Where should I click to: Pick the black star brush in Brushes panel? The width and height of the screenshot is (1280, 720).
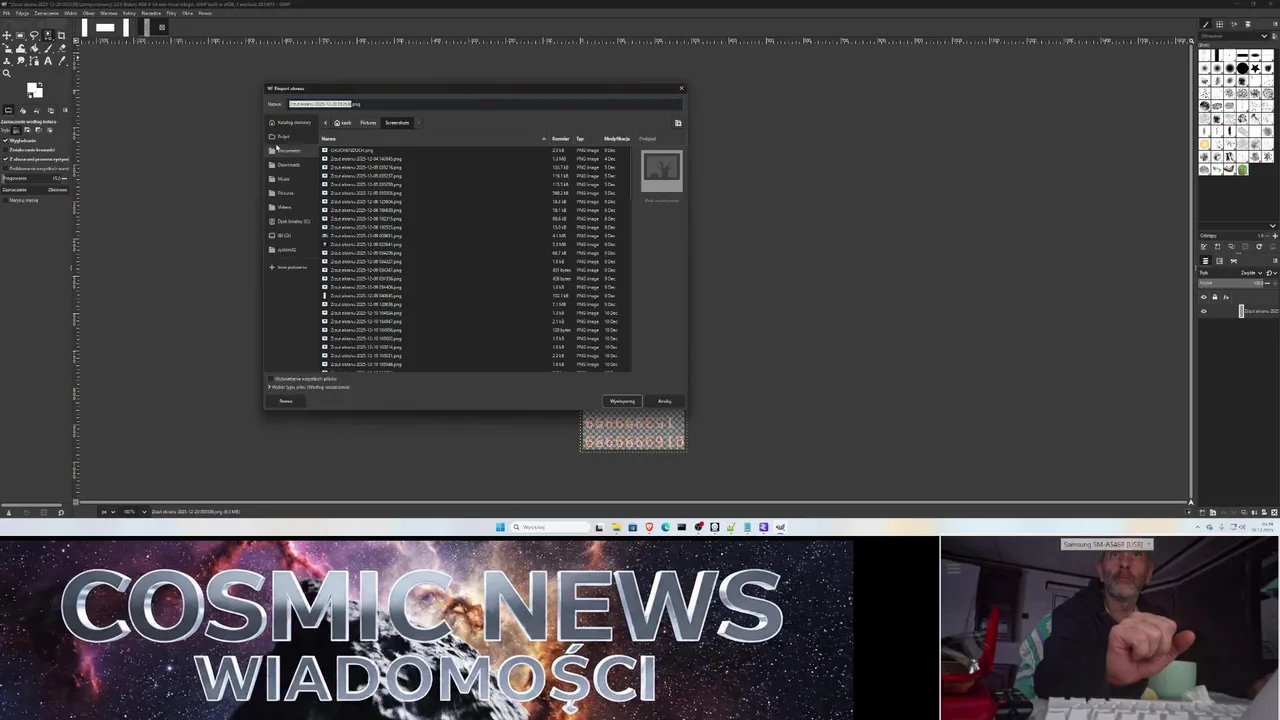[1255, 68]
